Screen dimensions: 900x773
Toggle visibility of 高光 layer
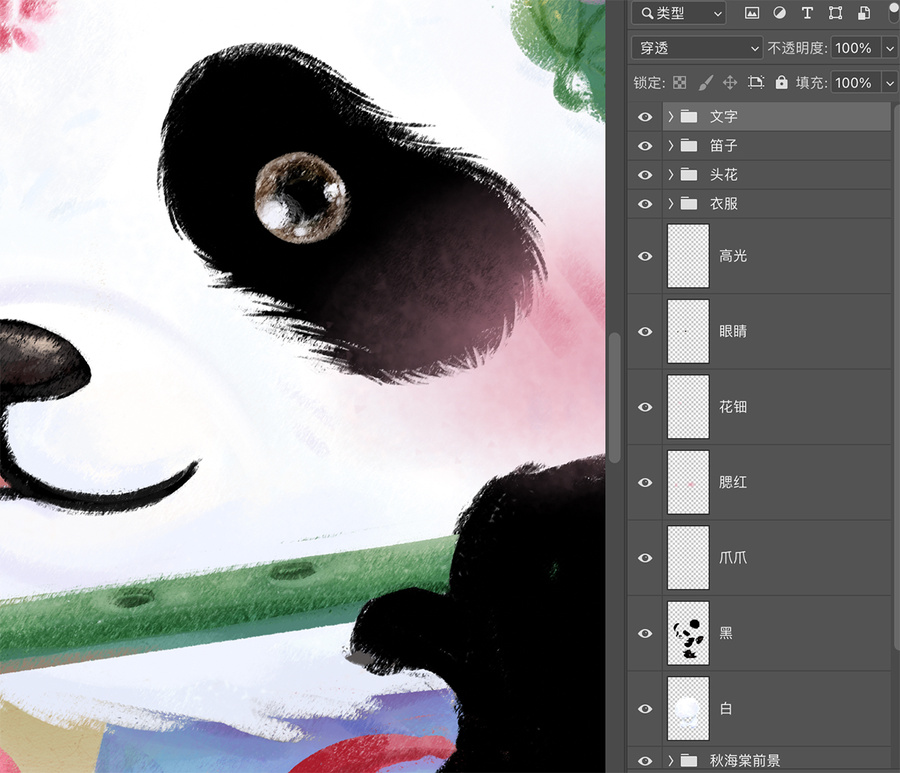(645, 256)
